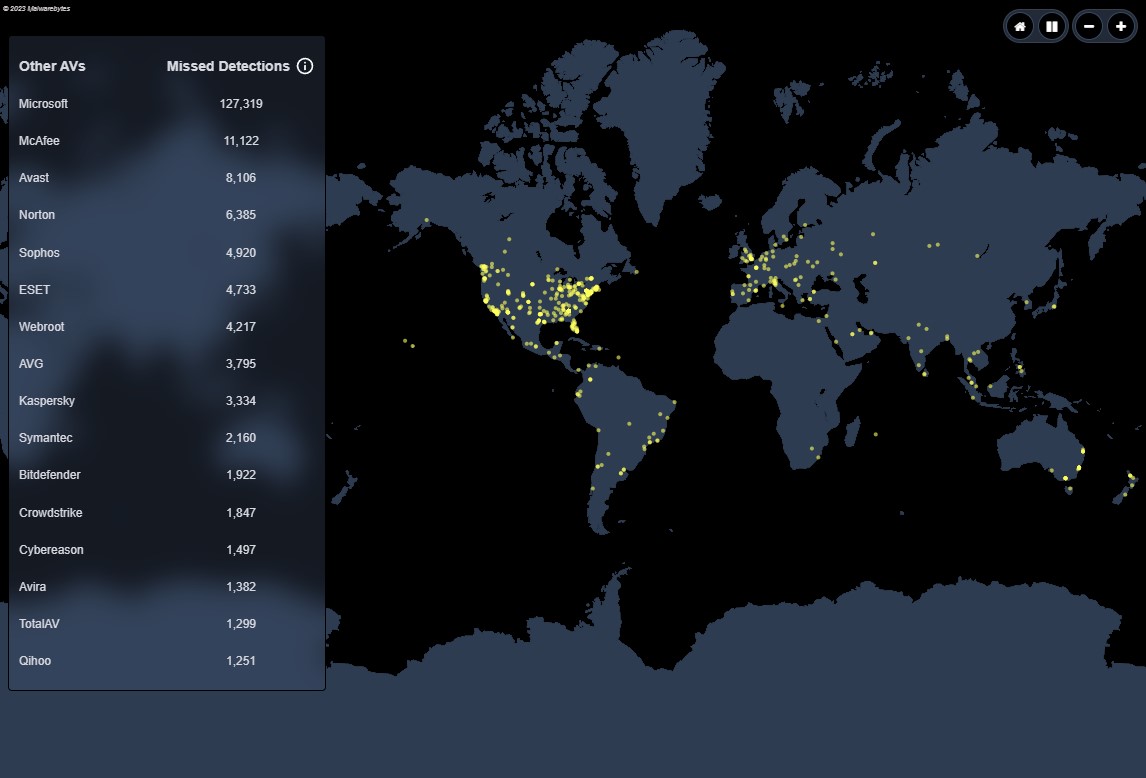Zoom out the map with minus button
The width and height of the screenshot is (1146, 778).
click(x=1088, y=27)
